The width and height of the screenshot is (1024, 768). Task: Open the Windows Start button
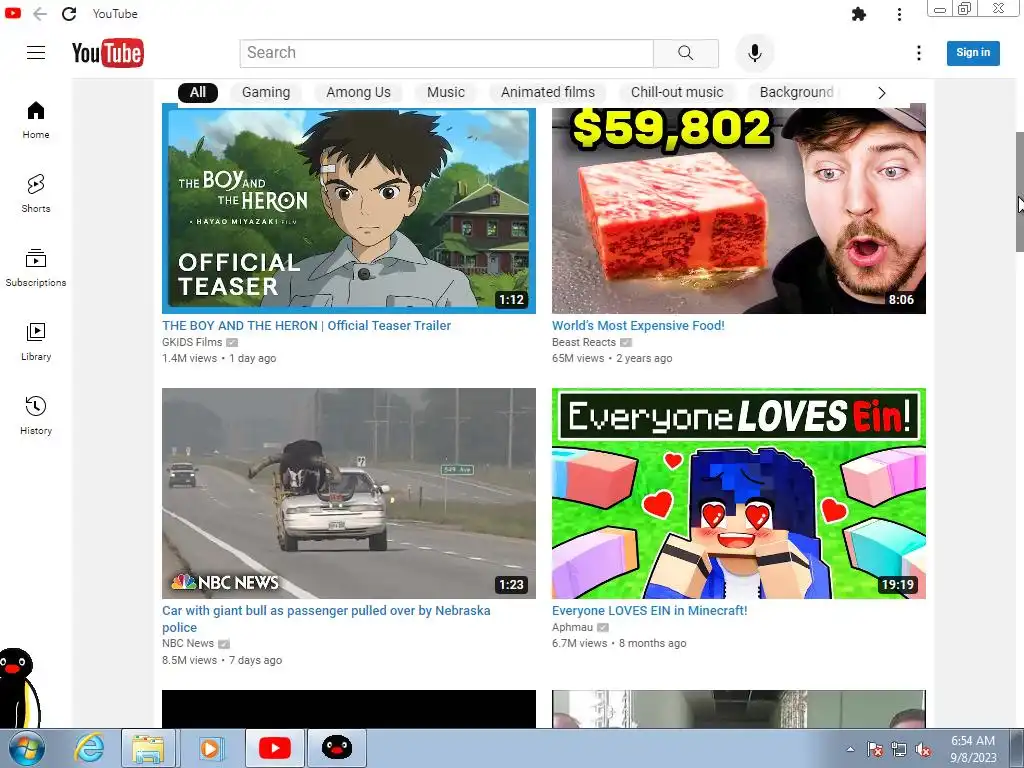pyautogui.click(x=26, y=748)
